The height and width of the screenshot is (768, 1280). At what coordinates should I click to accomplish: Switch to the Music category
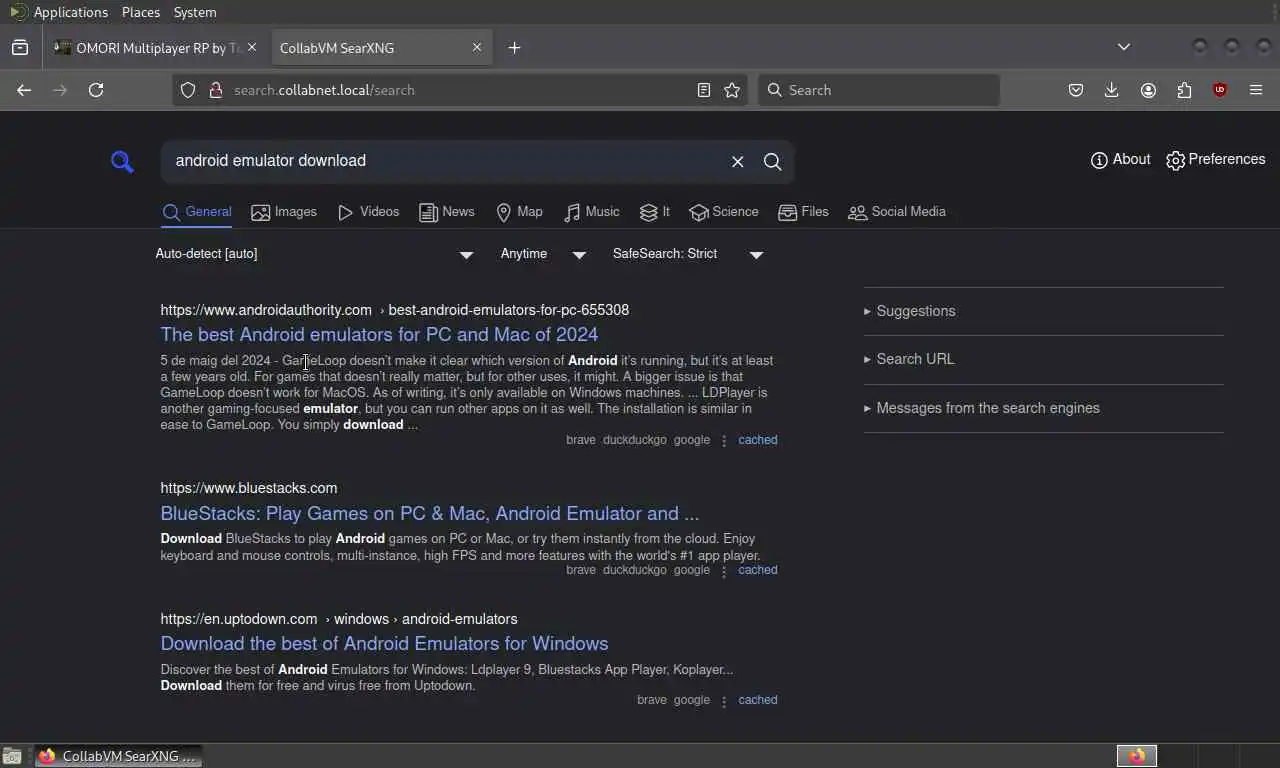tap(591, 212)
